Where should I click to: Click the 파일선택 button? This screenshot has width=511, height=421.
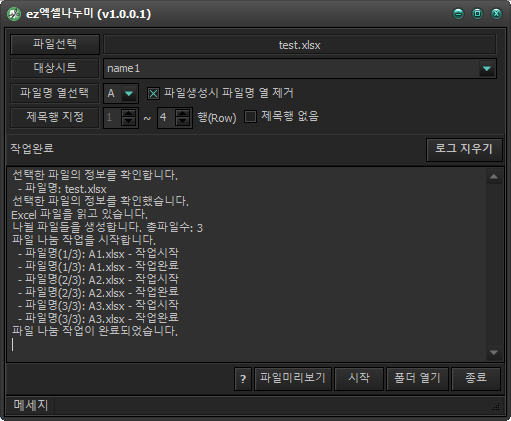point(55,44)
